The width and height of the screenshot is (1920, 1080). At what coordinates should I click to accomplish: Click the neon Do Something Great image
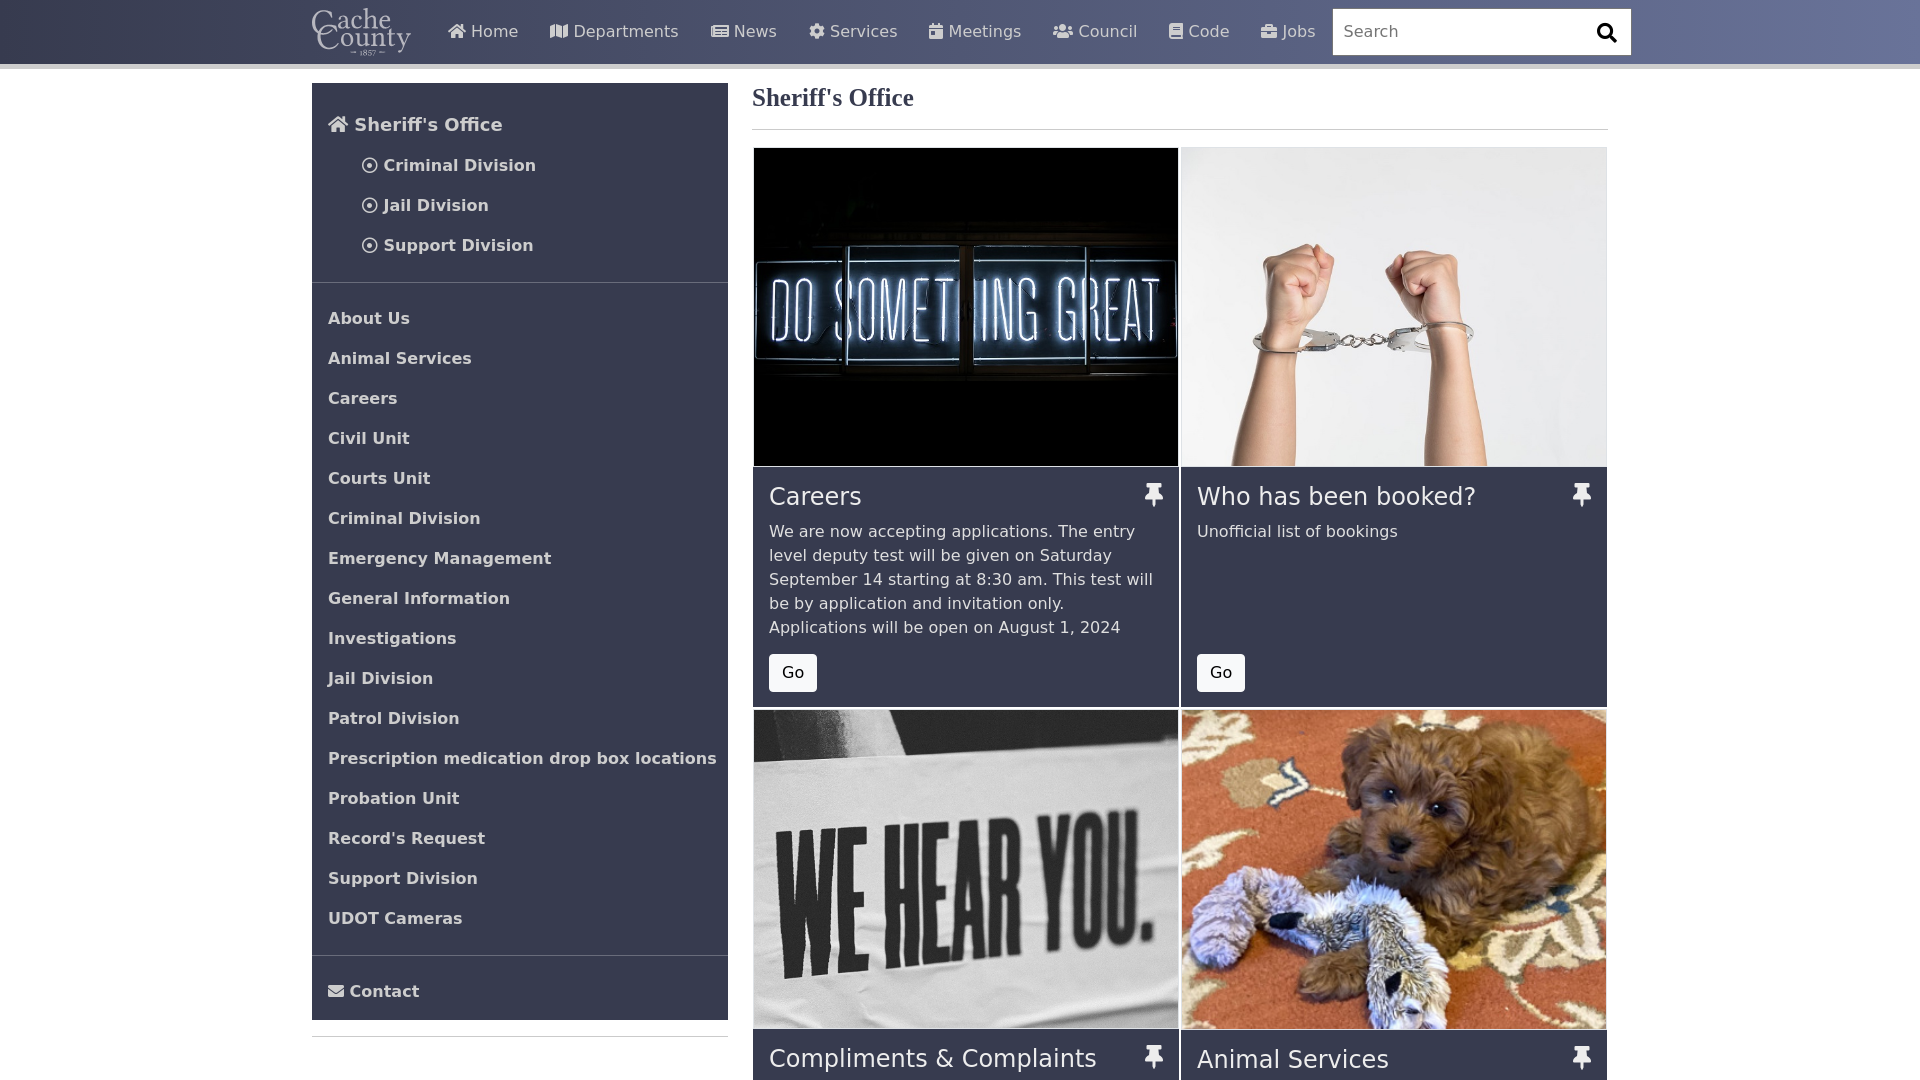click(966, 307)
